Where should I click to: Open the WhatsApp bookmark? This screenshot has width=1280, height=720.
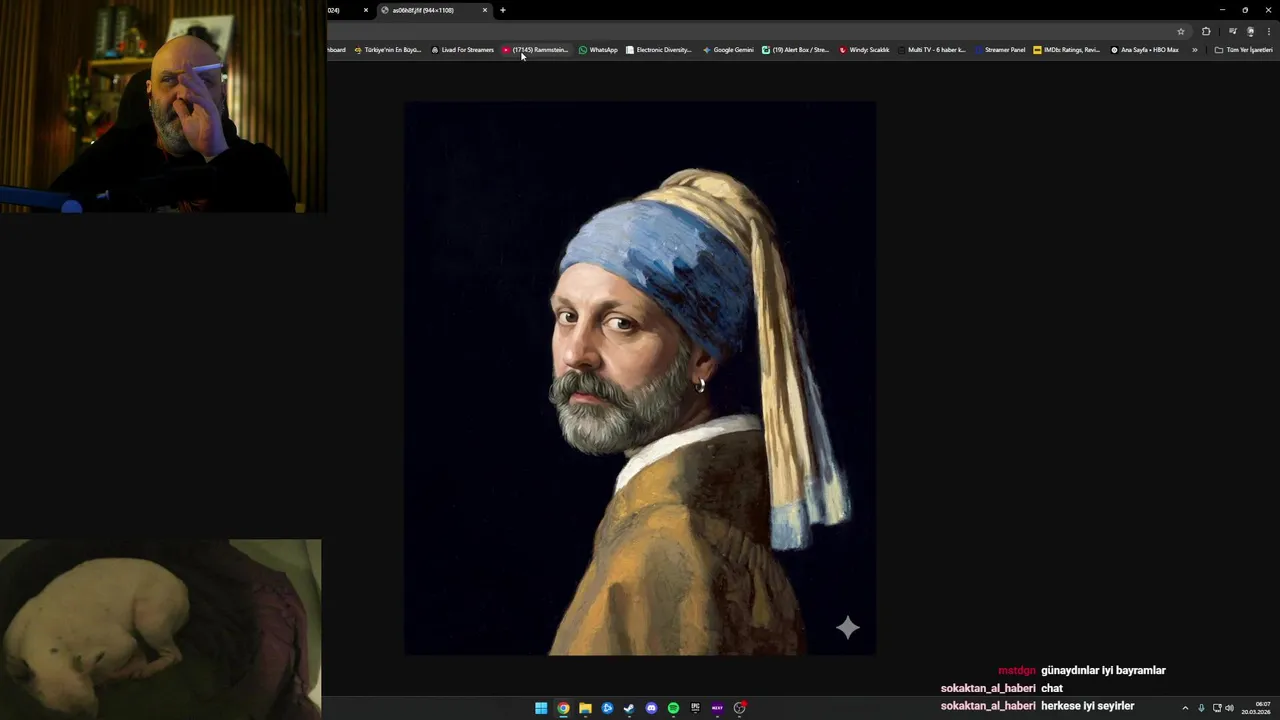[598, 50]
